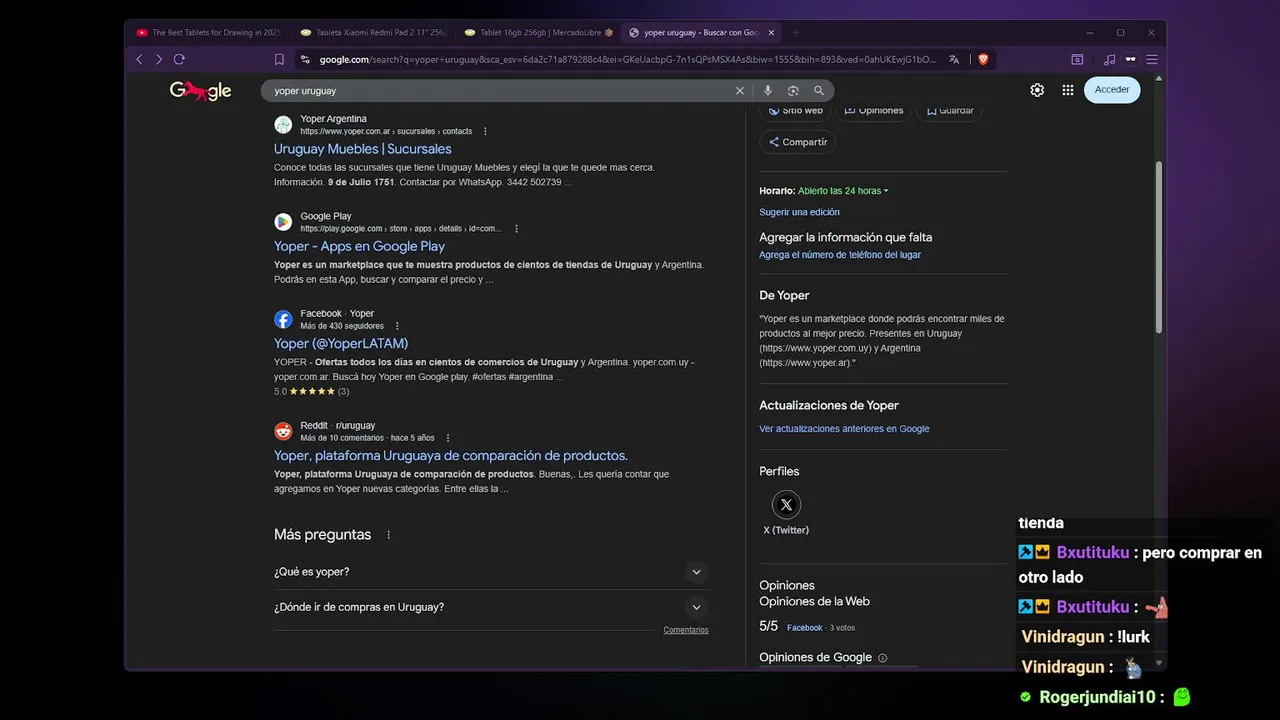
Task: Click the Más preguntas heading
Action: coord(322,535)
